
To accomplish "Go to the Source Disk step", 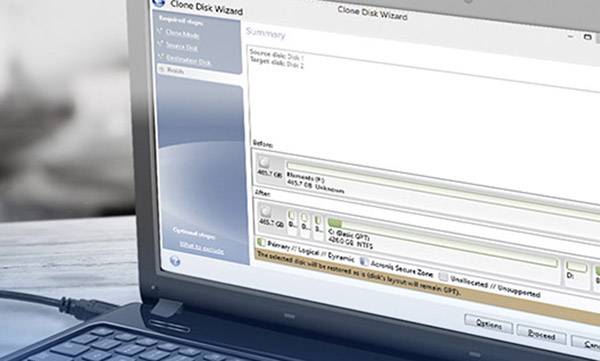I will pos(182,47).
